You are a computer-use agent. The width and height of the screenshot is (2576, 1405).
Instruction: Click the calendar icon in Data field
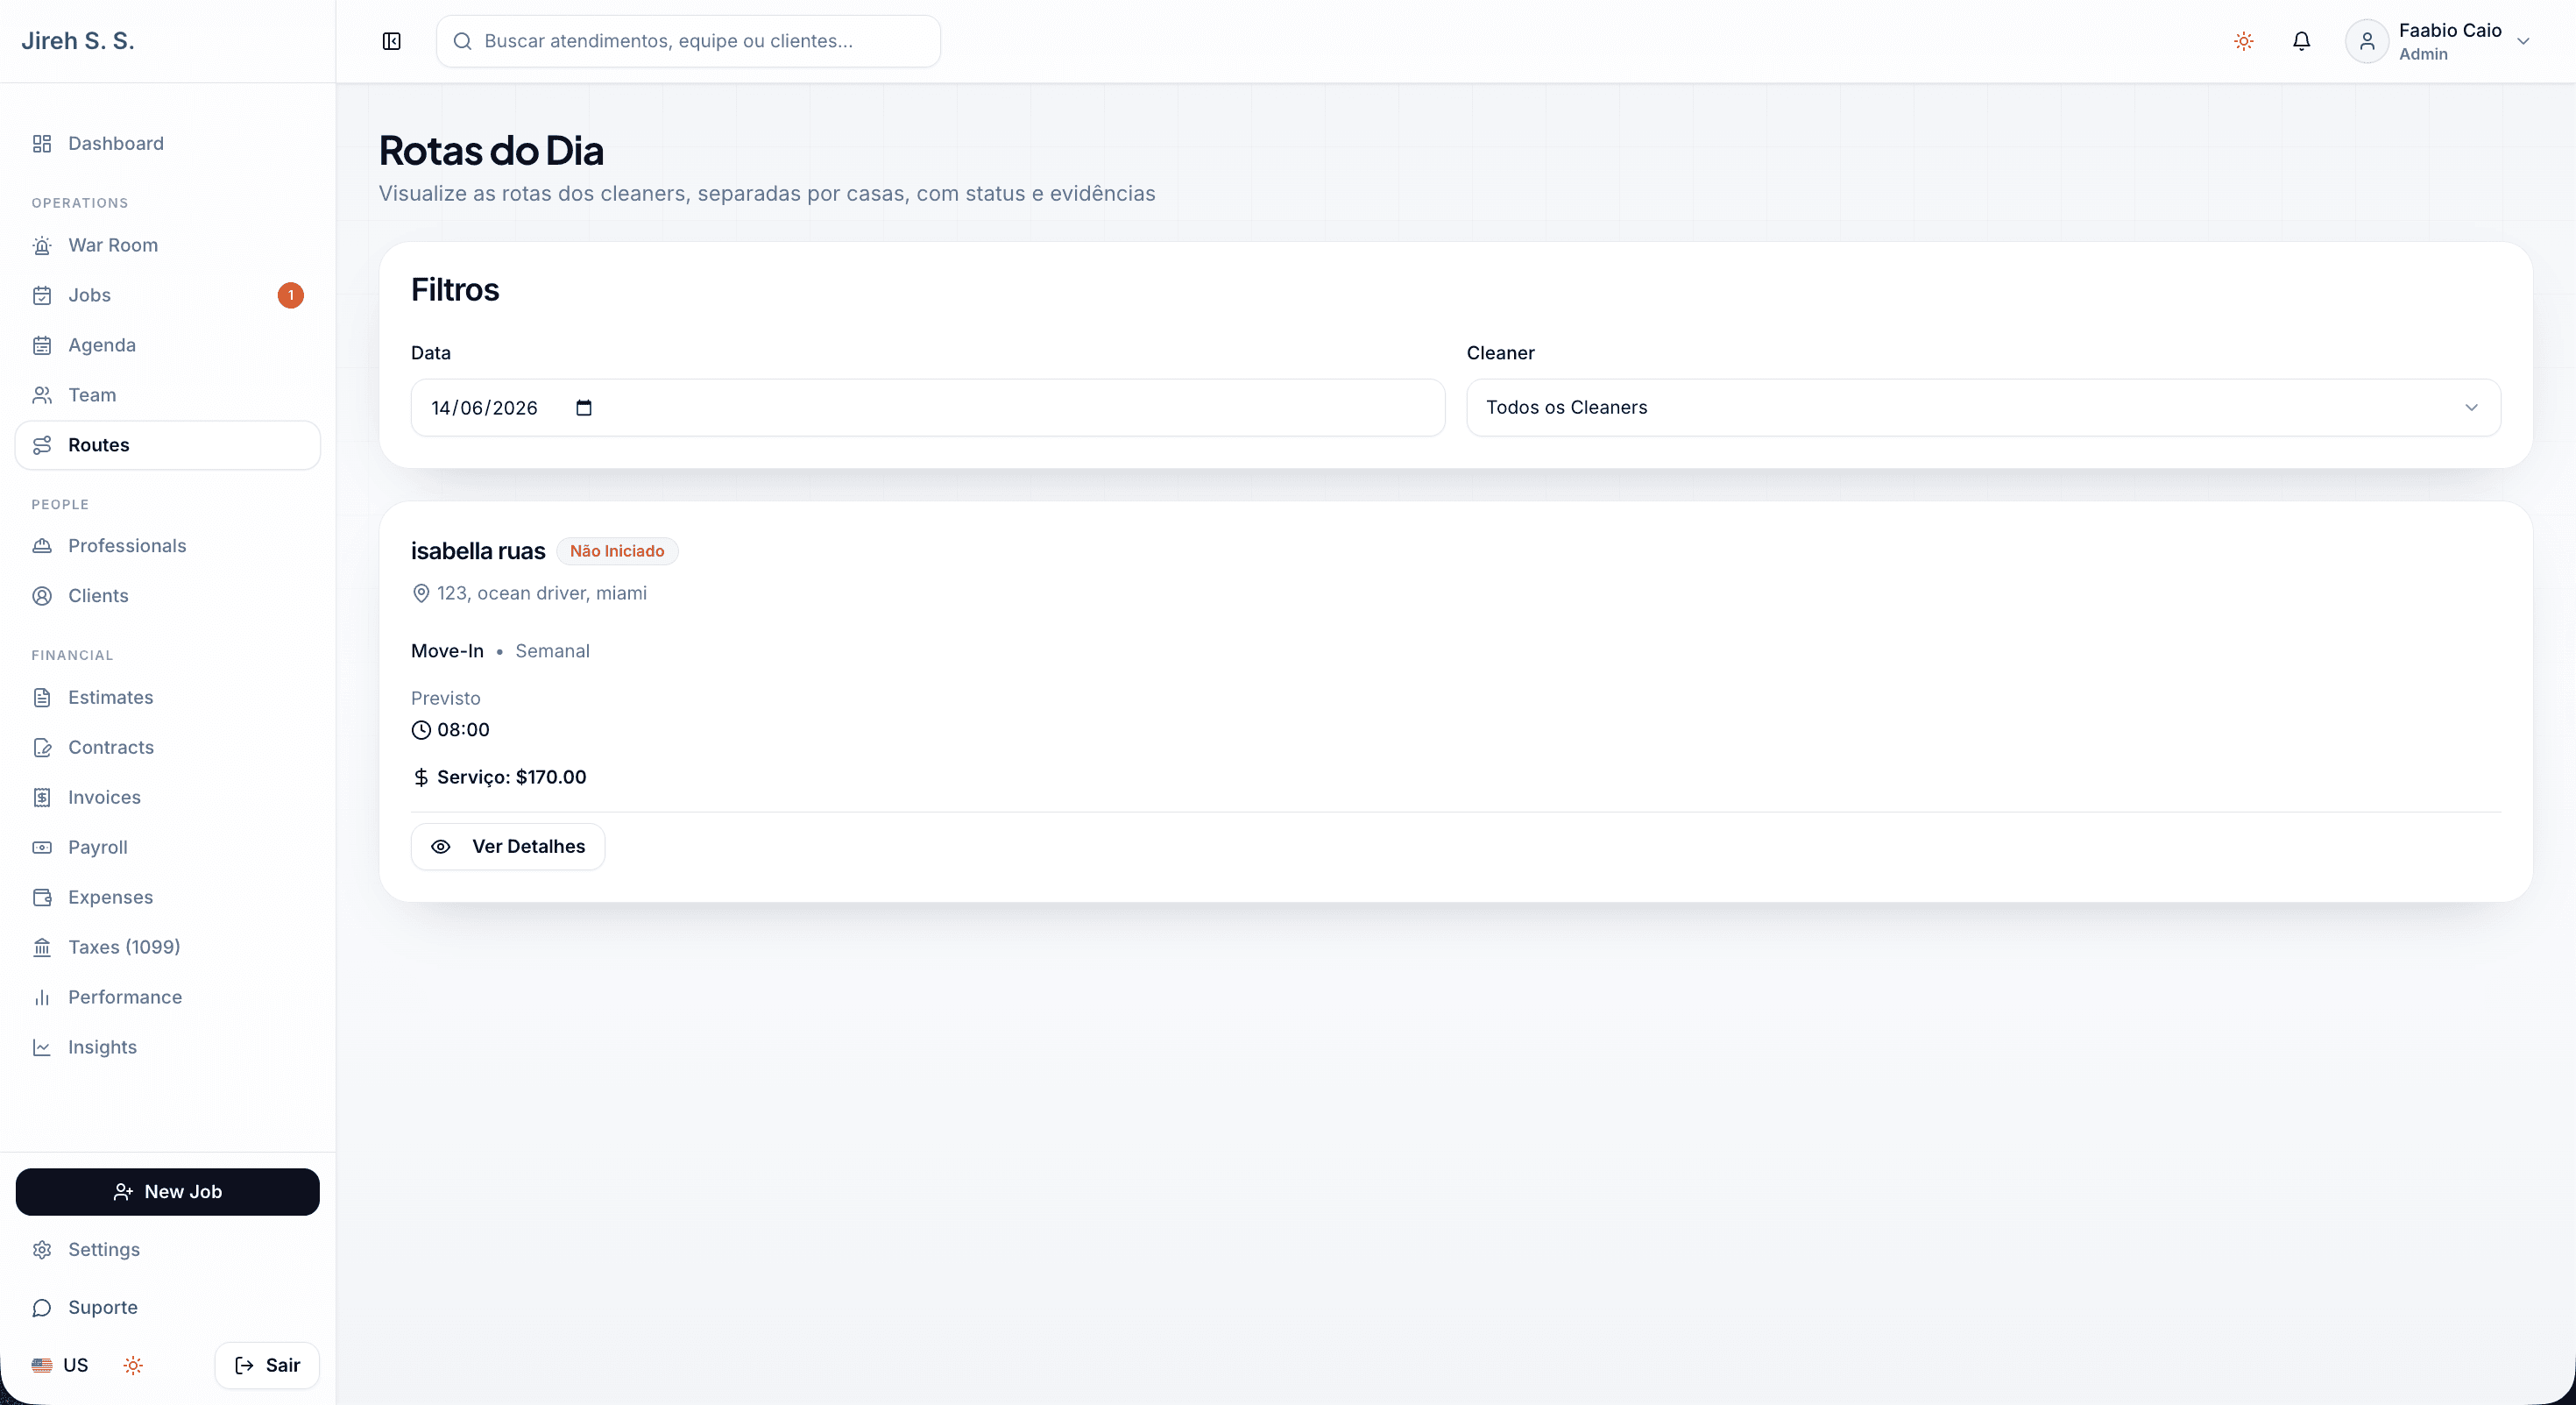[584, 407]
